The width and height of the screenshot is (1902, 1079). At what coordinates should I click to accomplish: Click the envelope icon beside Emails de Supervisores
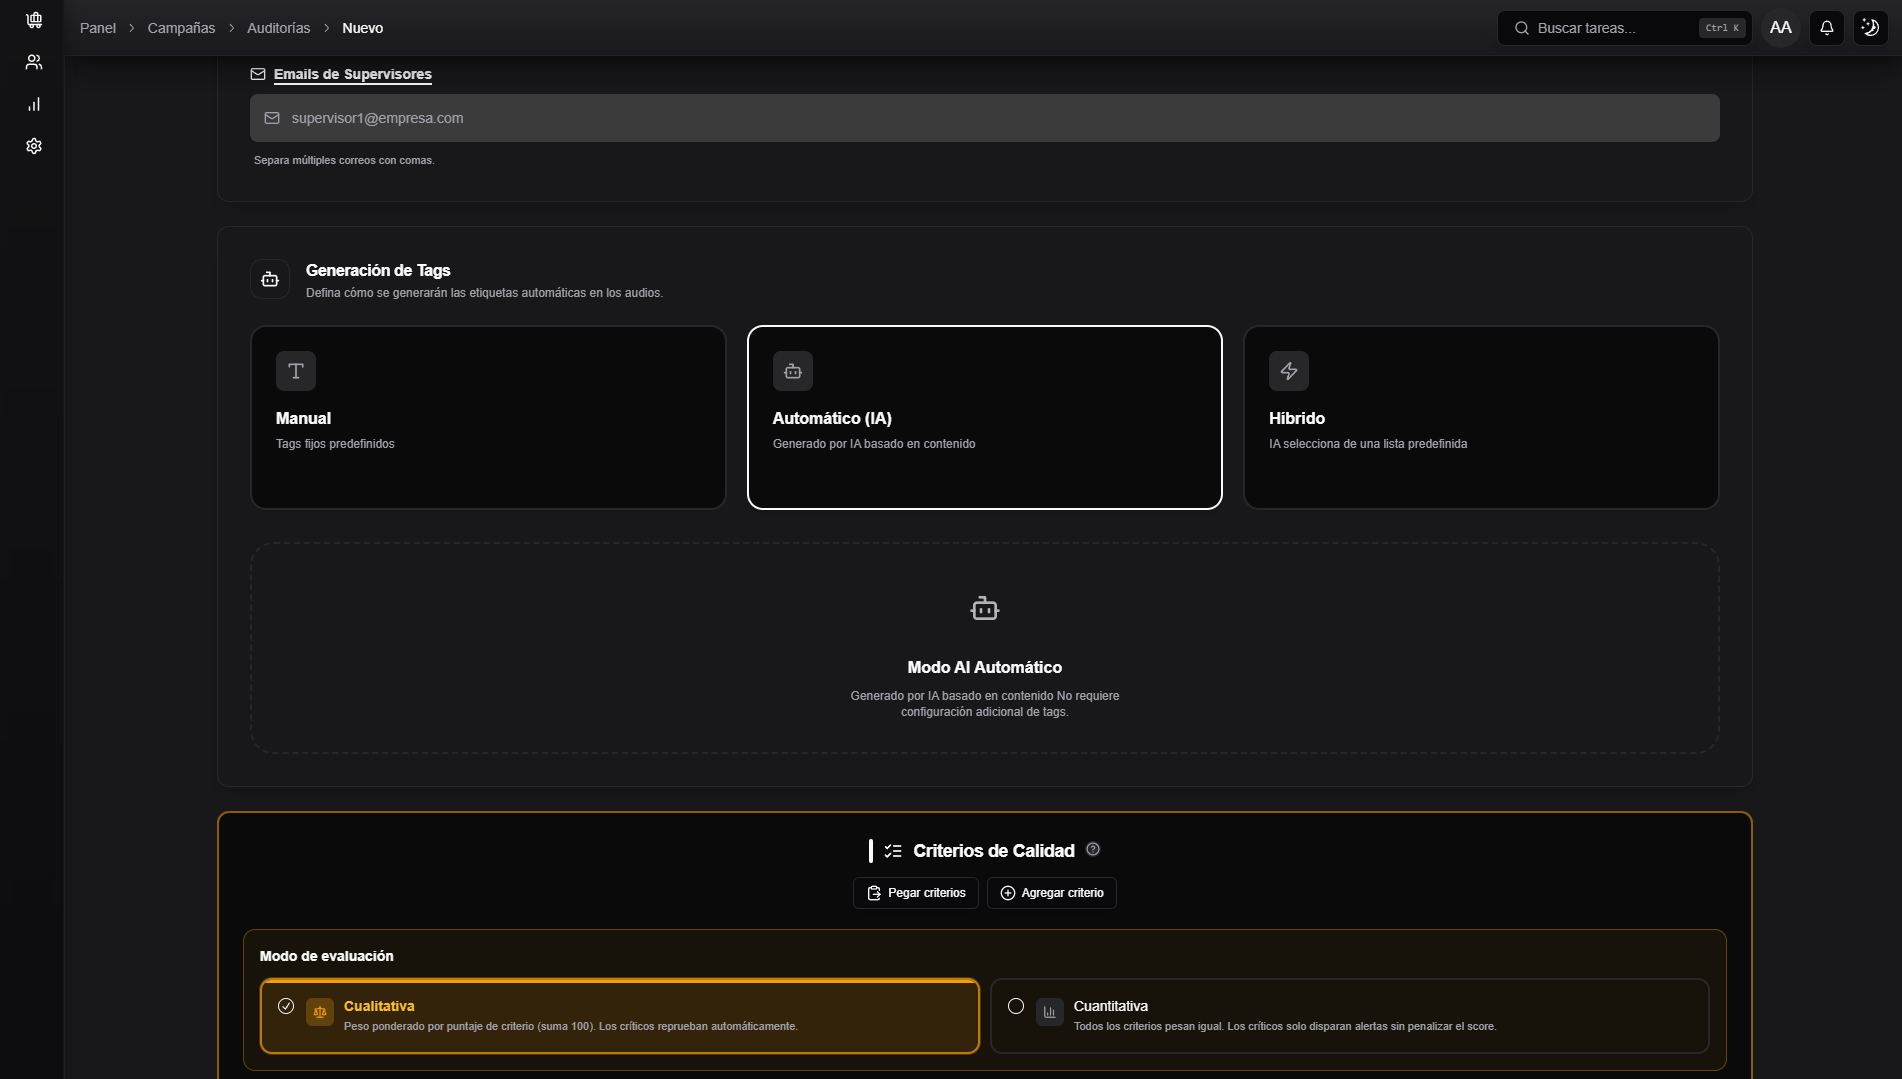tap(258, 74)
